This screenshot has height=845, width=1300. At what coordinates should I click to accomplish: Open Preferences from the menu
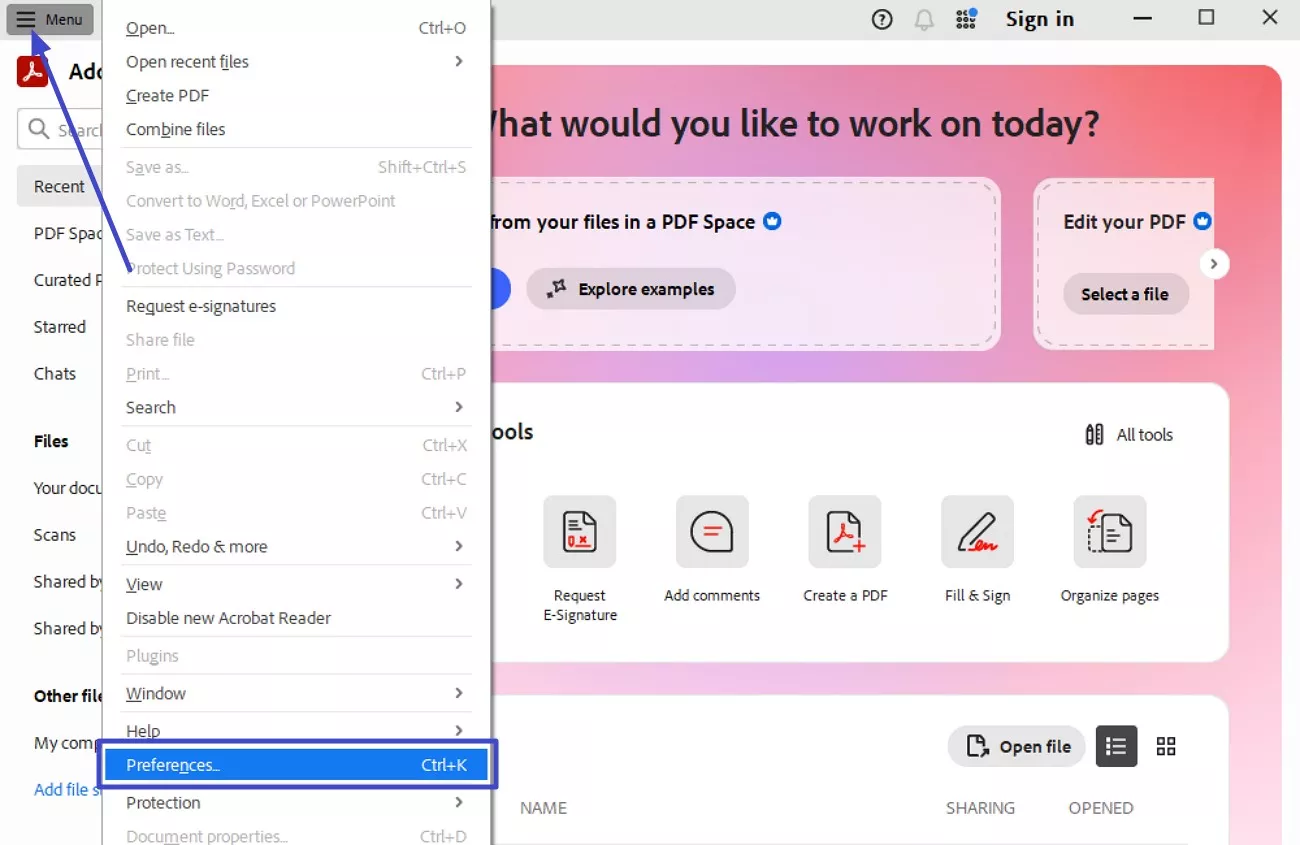coord(296,764)
